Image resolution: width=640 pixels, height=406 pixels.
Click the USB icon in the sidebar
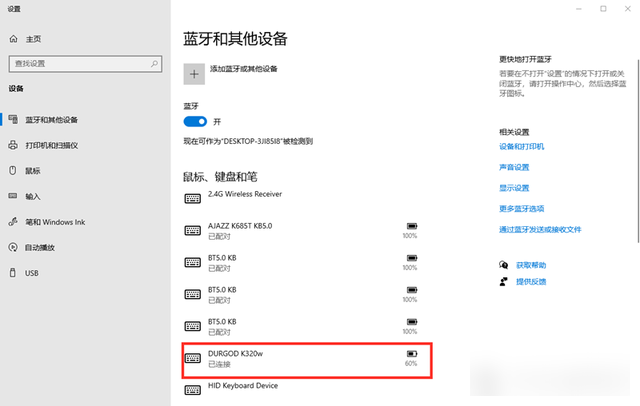[x=13, y=273]
